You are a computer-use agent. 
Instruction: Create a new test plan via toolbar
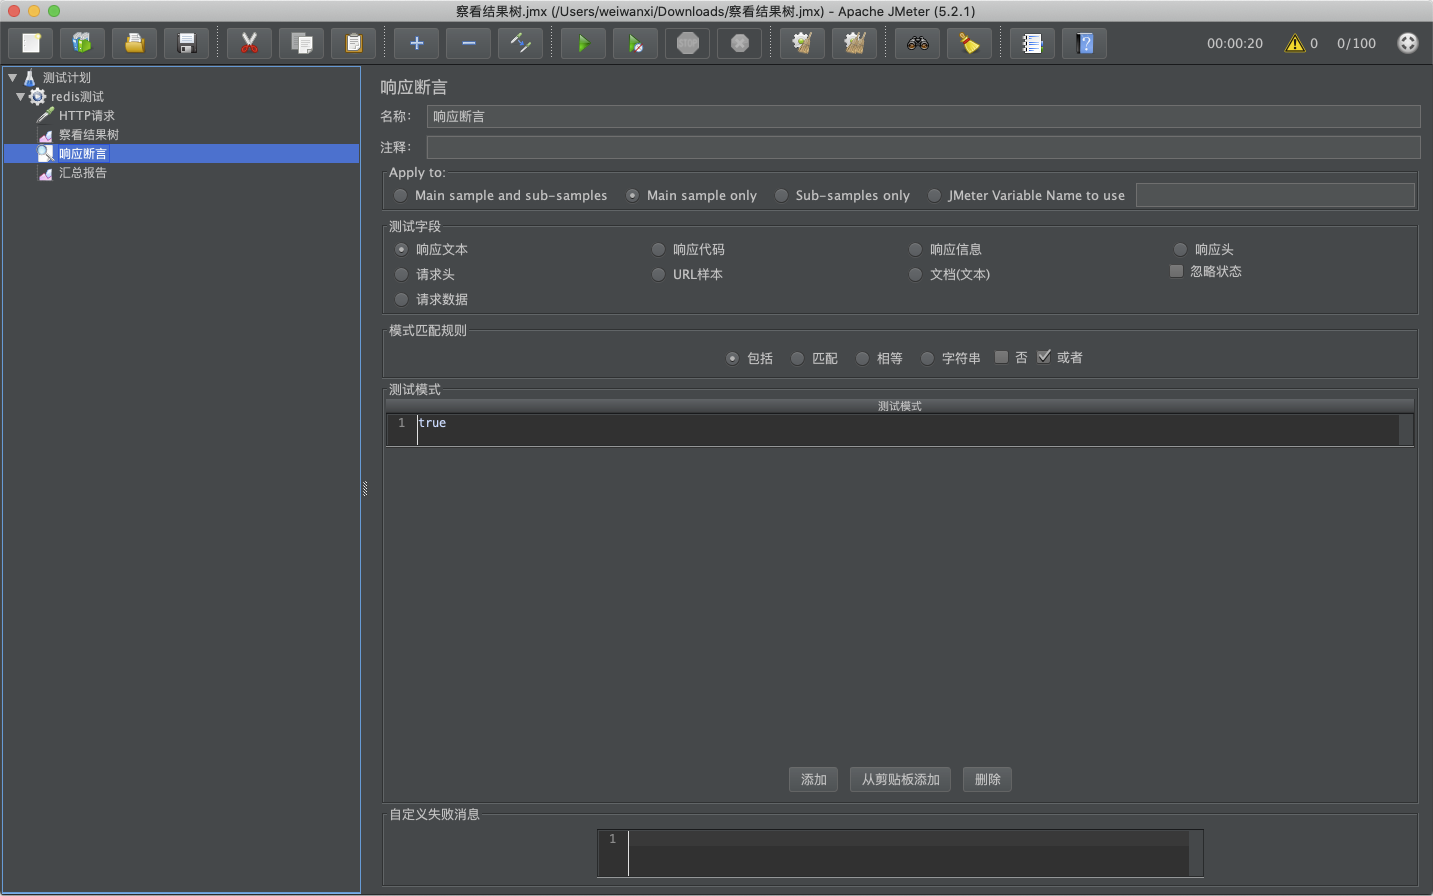coord(31,43)
